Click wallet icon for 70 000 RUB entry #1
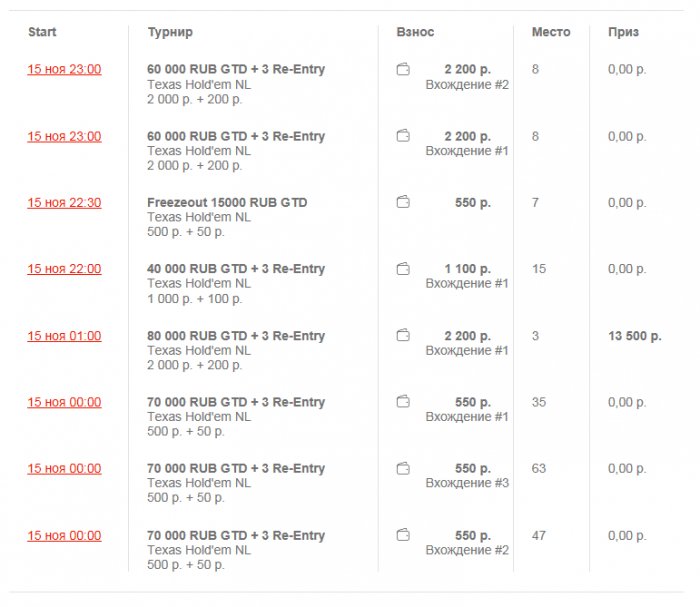The width and height of the screenshot is (700, 607). 403,402
